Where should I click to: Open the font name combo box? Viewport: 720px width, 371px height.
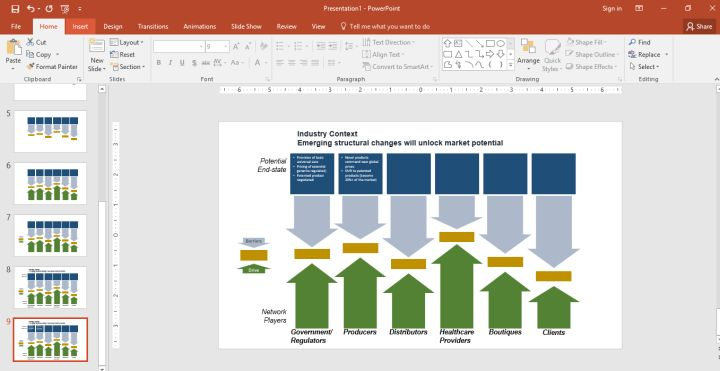tap(179, 46)
